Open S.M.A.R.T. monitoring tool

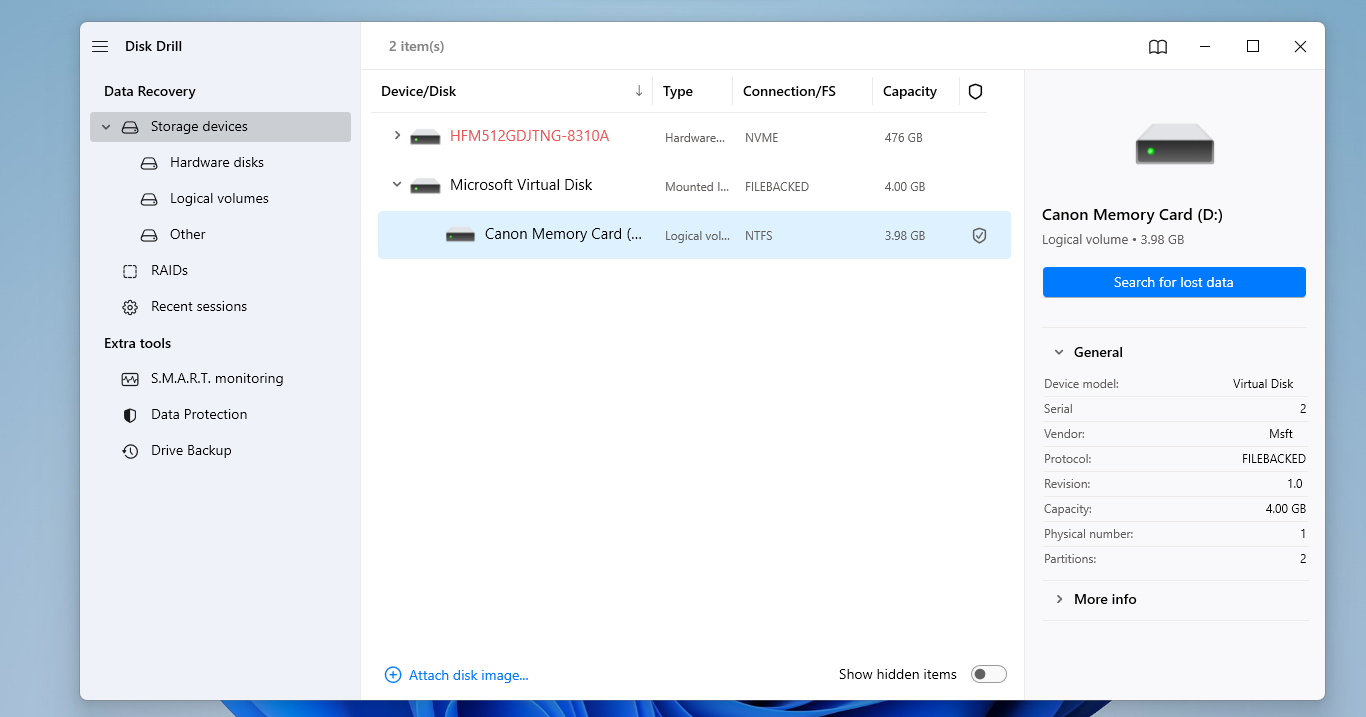pyautogui.click(x=217, y=379)
